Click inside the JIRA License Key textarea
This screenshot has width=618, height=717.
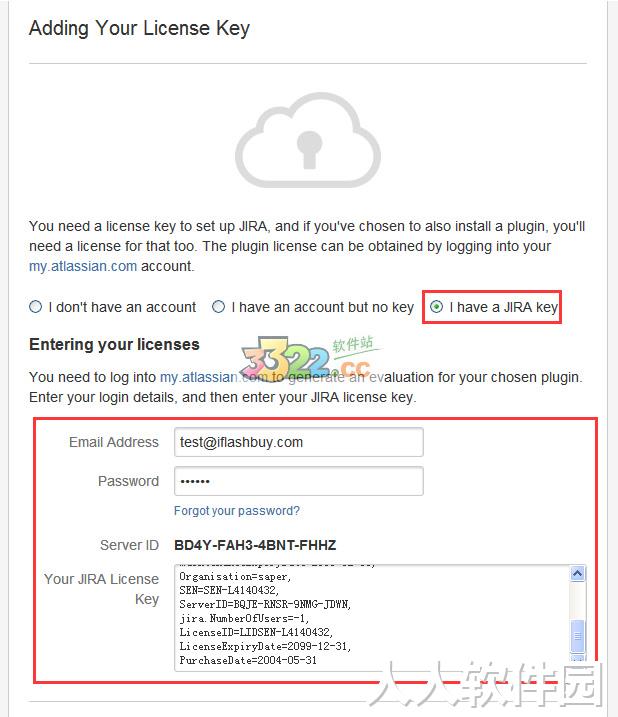pos(372,618)
